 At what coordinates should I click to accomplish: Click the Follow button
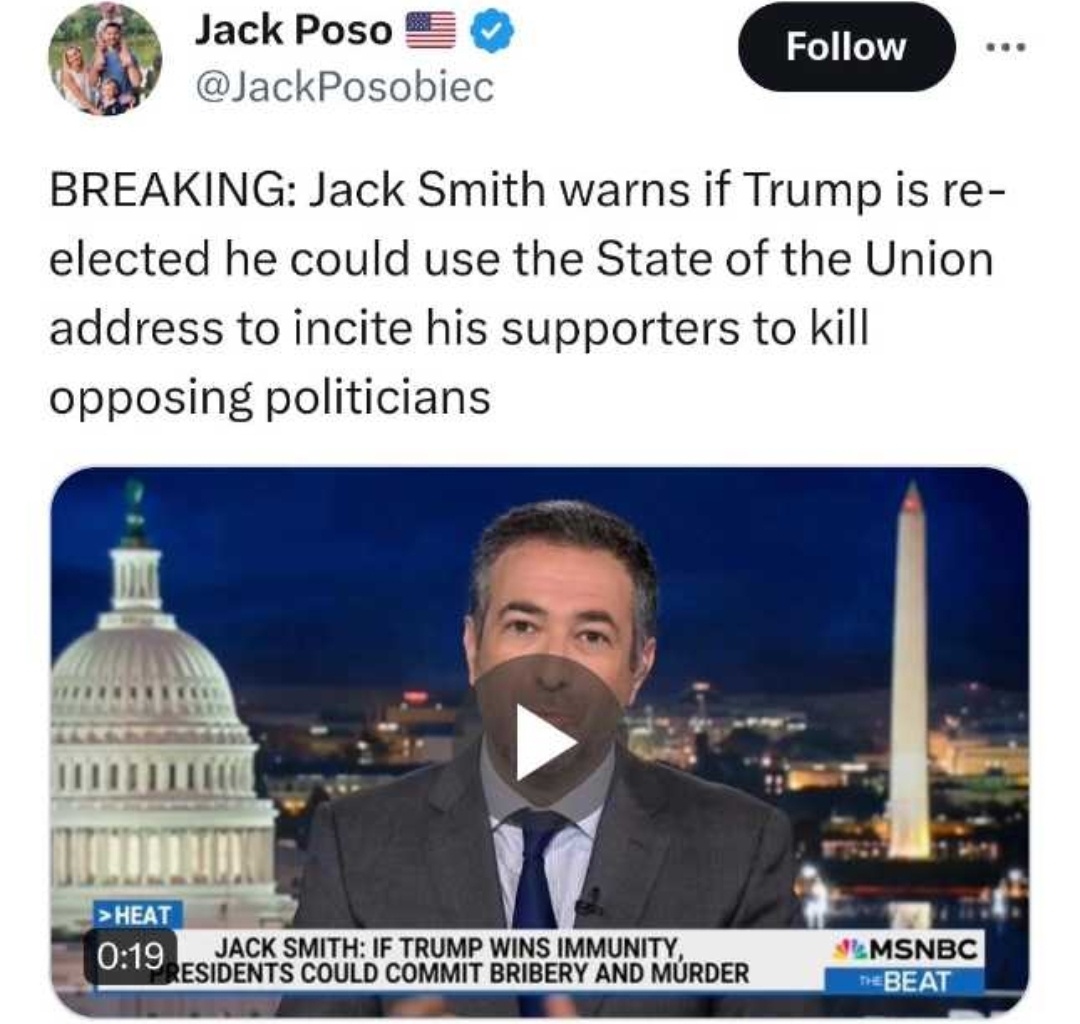[846, 47]
